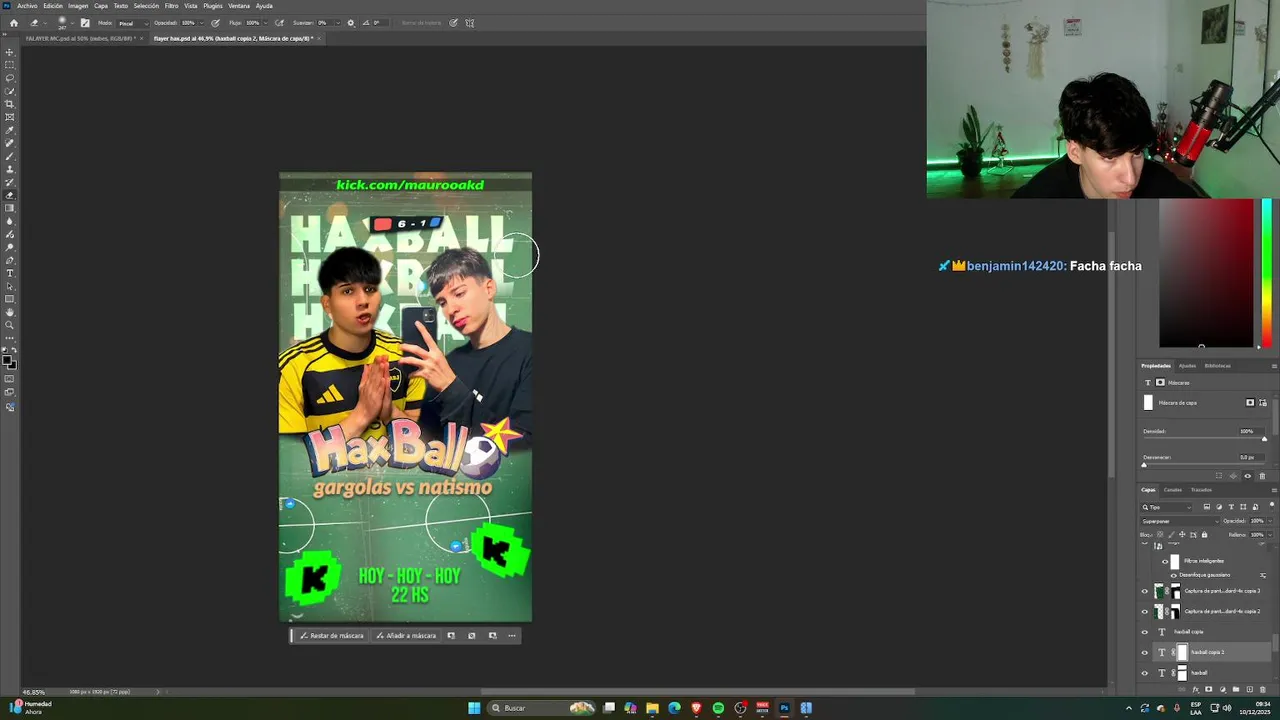Switch to the Trazados tab
Screen dimensions: 1280x720
point(1201,490)
